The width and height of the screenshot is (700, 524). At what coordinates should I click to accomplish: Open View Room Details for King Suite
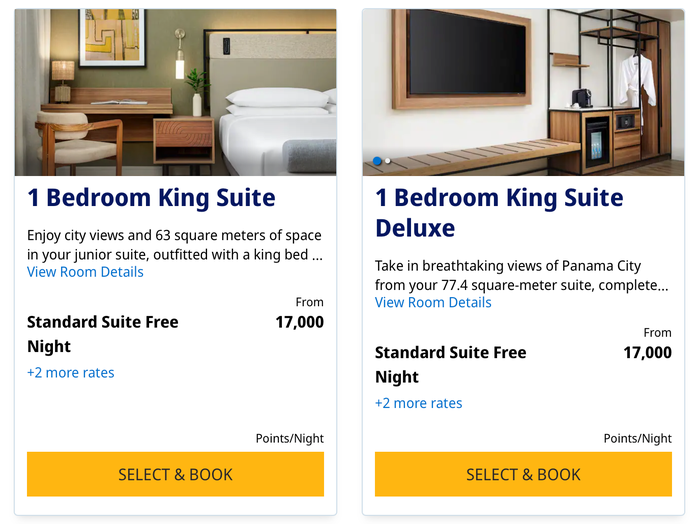[85, 272]
